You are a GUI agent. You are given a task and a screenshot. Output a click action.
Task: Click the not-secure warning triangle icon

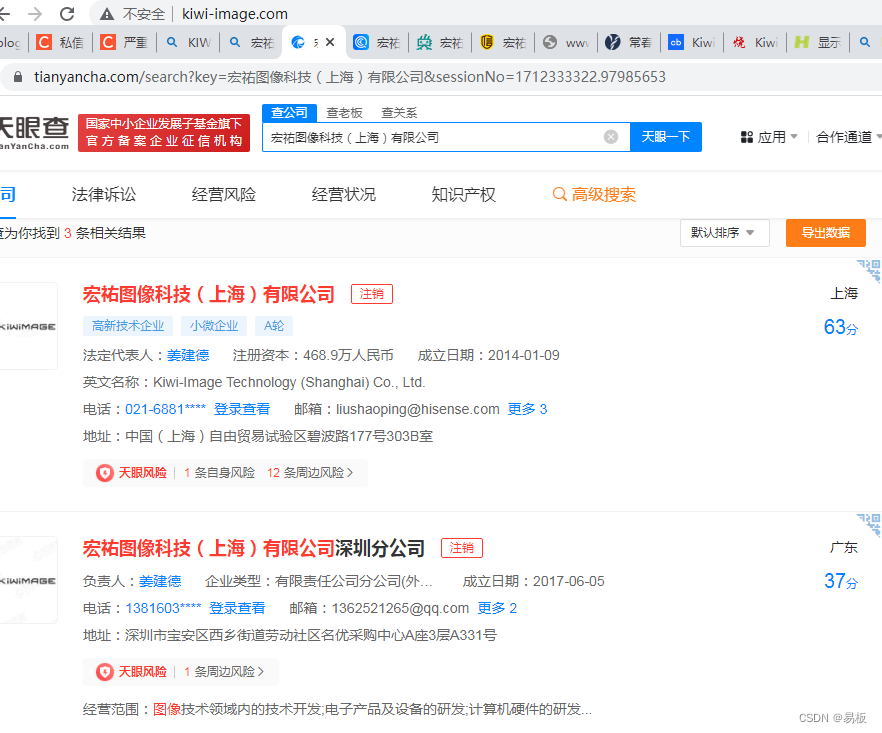[107, 14]
